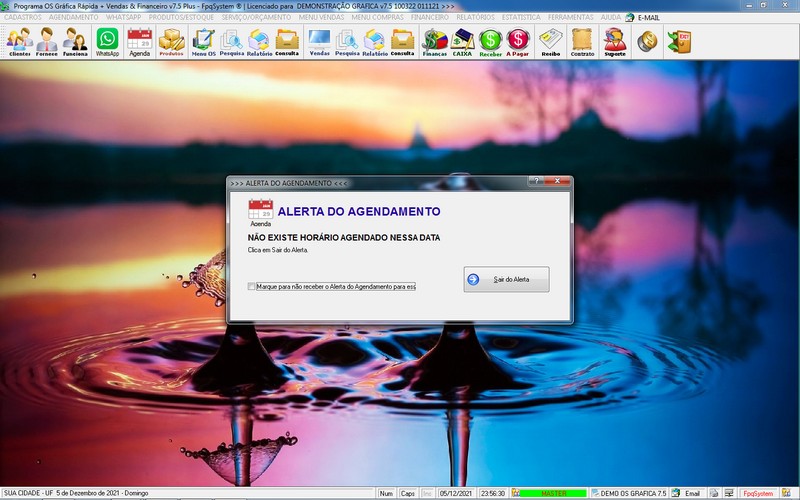Tick the 'Marque para não receber o Alerta' checkbox
The height and width of the screenshot is (500, 800).
click(x=251, y=287)
